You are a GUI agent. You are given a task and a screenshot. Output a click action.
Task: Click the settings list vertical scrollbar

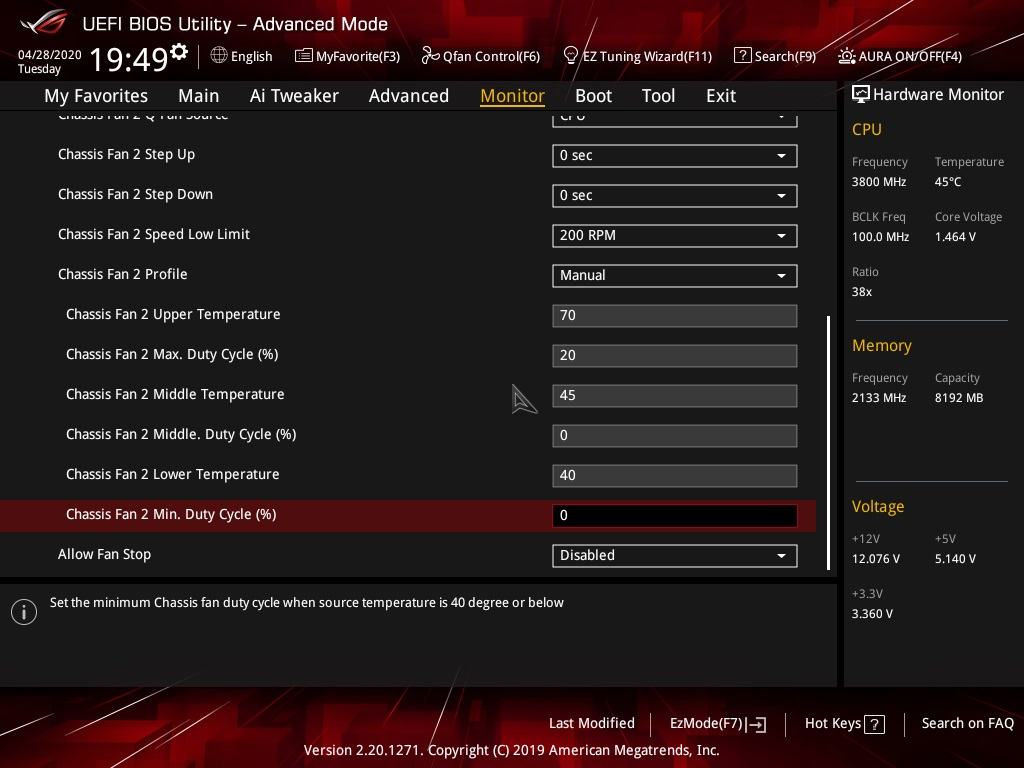[828, 443]
